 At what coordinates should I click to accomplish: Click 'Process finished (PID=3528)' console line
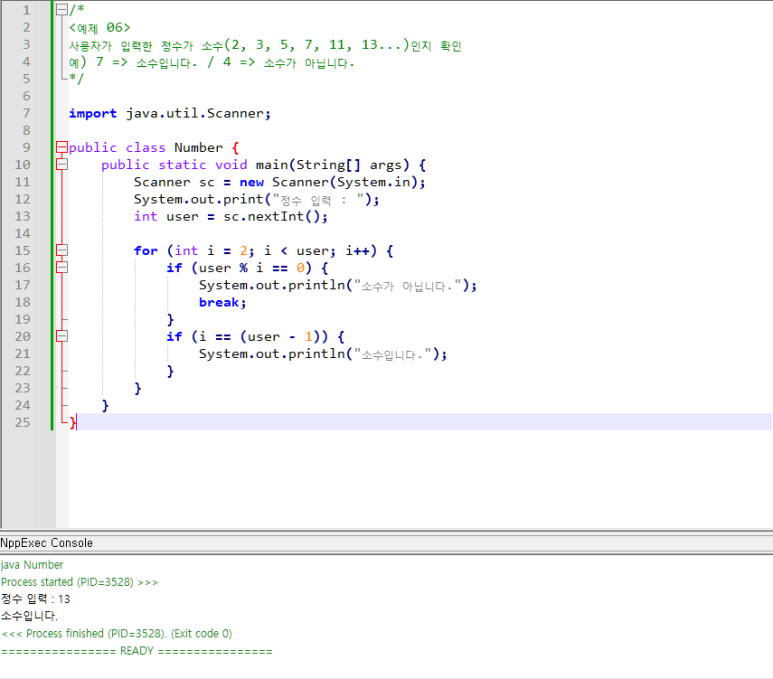pyautogui.click(x=117, y=633)
